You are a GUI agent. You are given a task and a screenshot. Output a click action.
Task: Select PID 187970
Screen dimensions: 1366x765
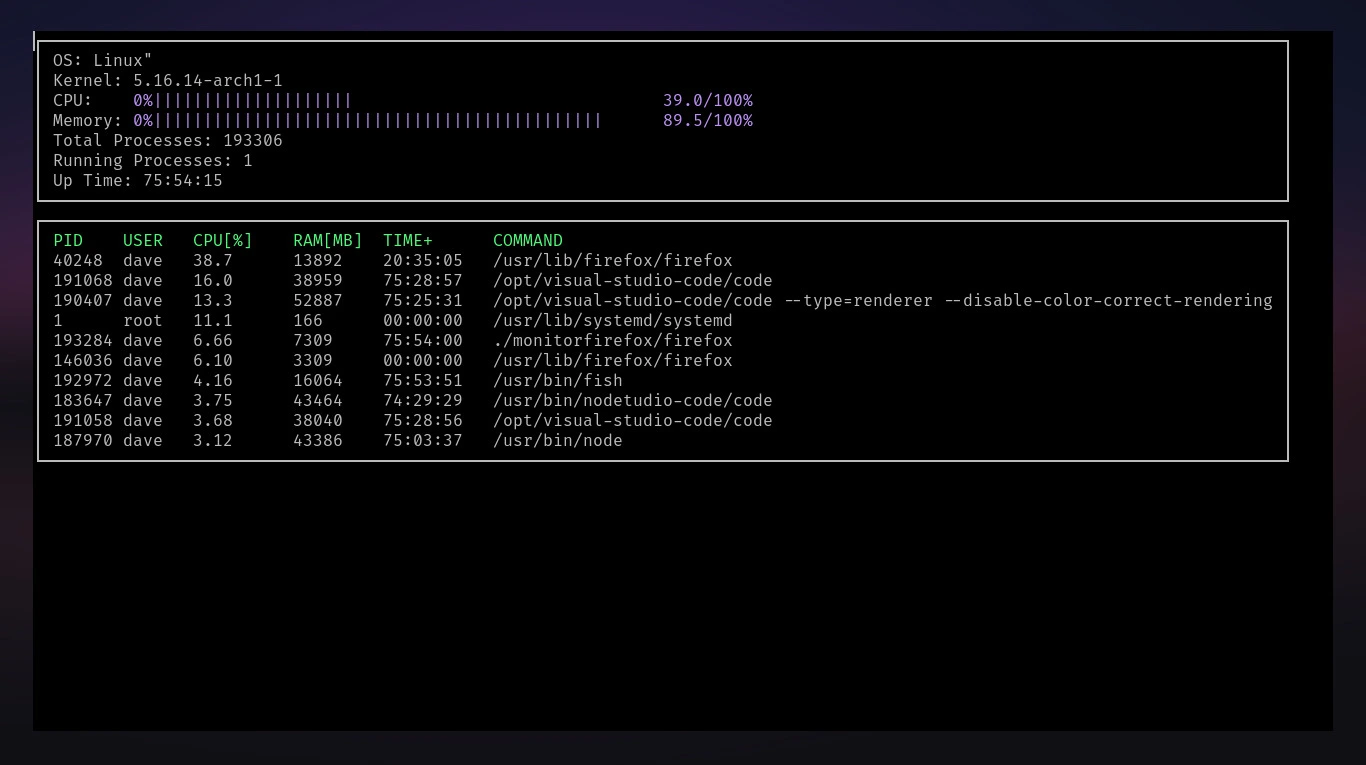tap(83, 441)
